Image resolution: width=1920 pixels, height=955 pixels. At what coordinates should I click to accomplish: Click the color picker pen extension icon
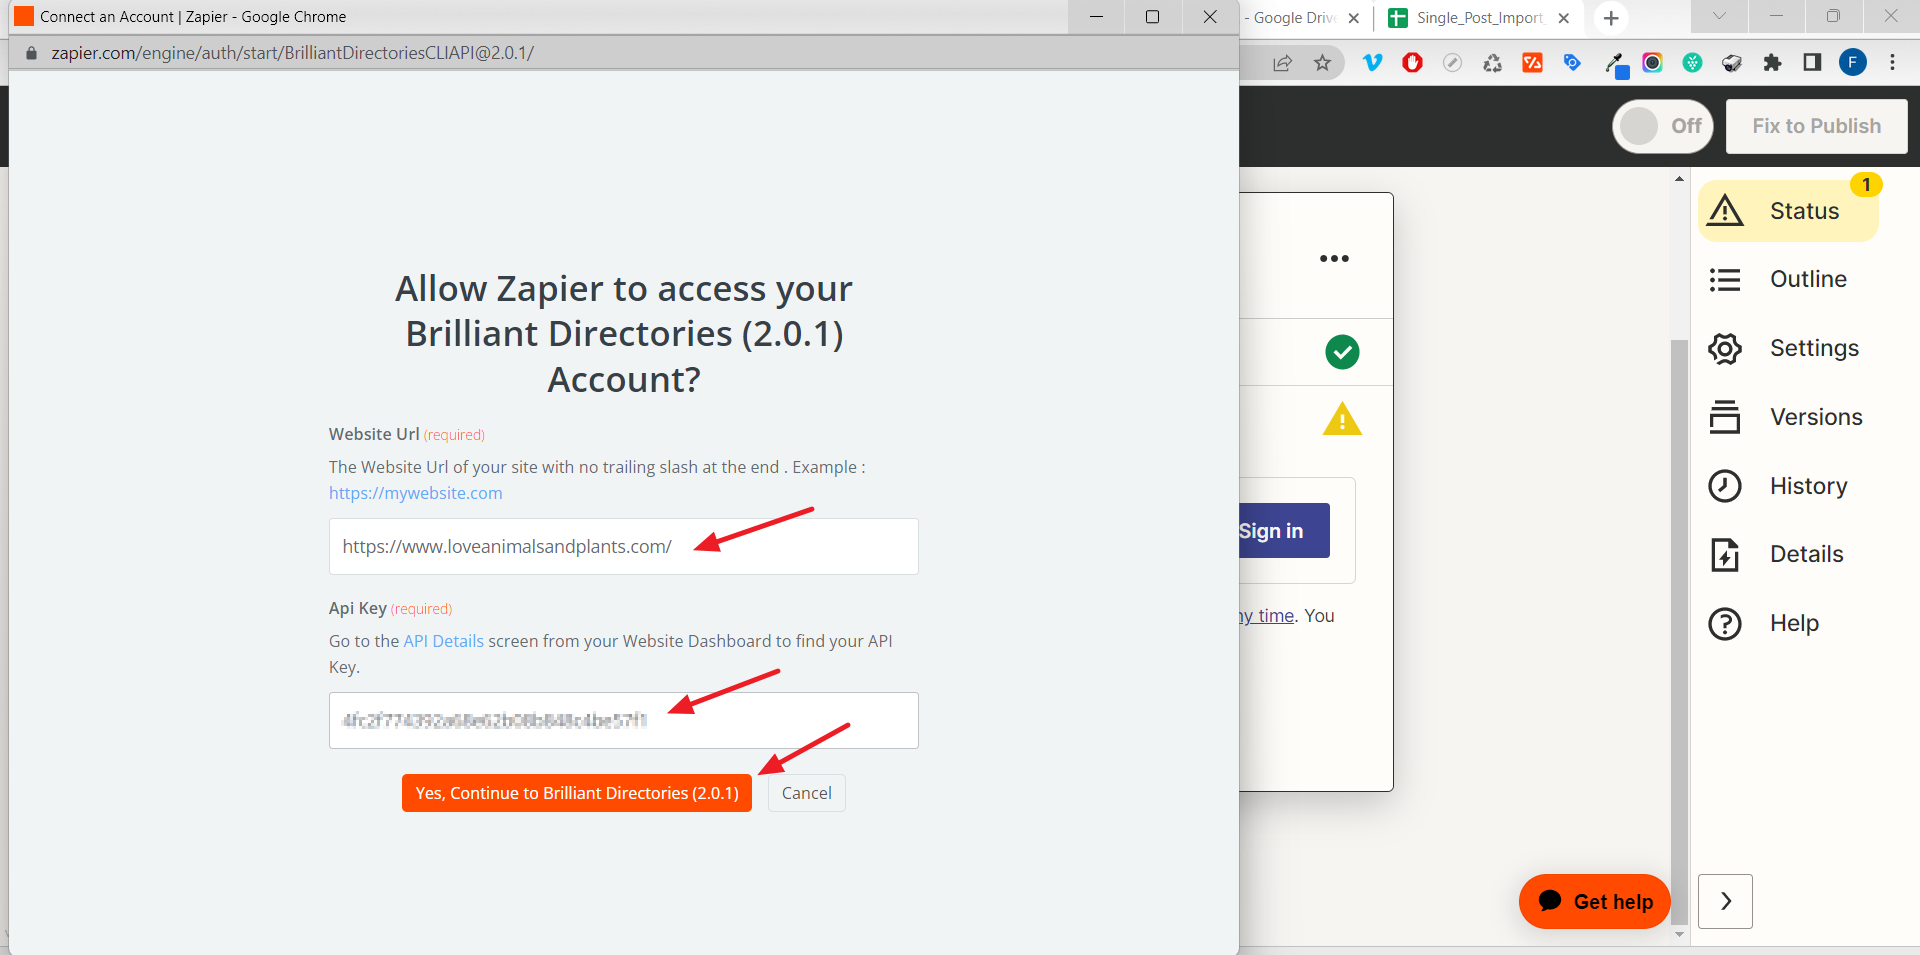(x=1615, y=64)
